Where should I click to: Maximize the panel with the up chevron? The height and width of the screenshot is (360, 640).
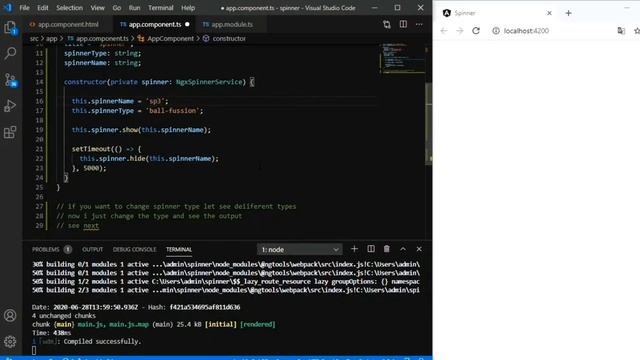(403, 249)
